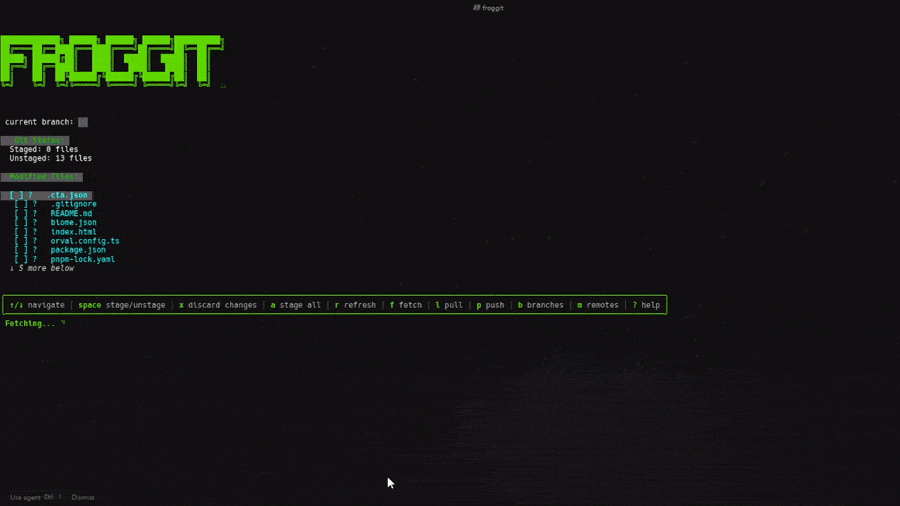Click the FROGGIT ASCII logo
The width and height of the screenshot is (900, 506).
pyautogui.click(x=112, y=61)
